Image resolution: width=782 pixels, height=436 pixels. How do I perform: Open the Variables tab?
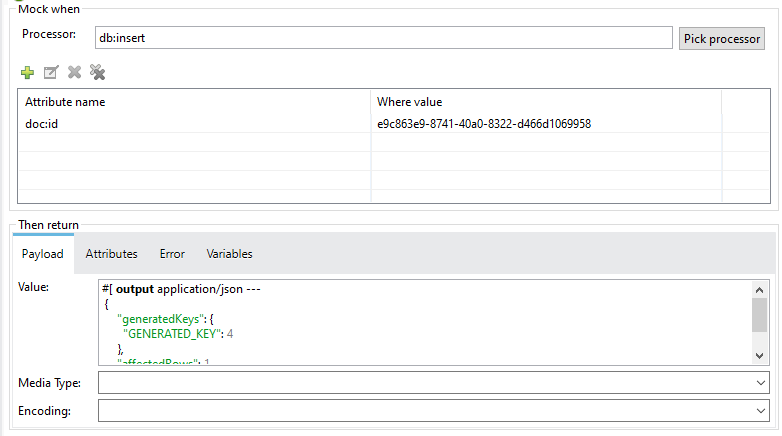pyautogui.click(x=229, y=254)
